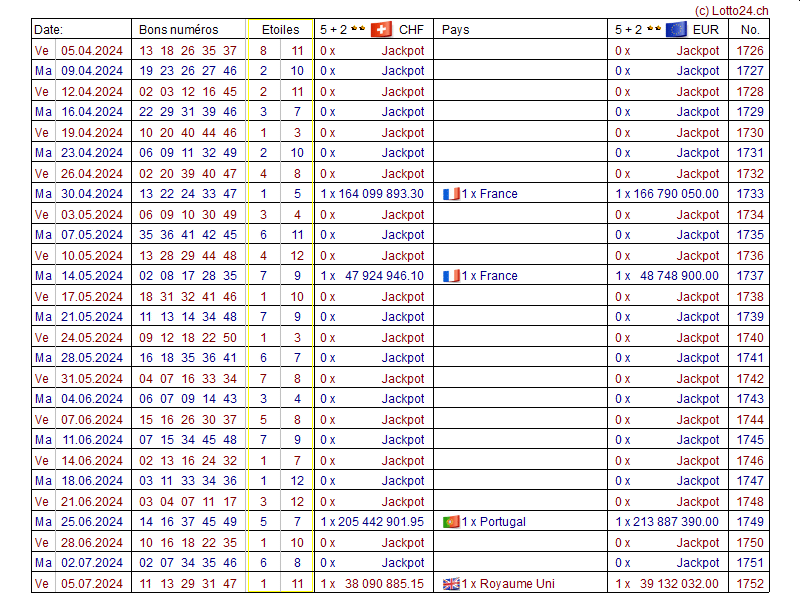
Task: Open the Lotto24.ch copyright link
Action: pos(731,9)
